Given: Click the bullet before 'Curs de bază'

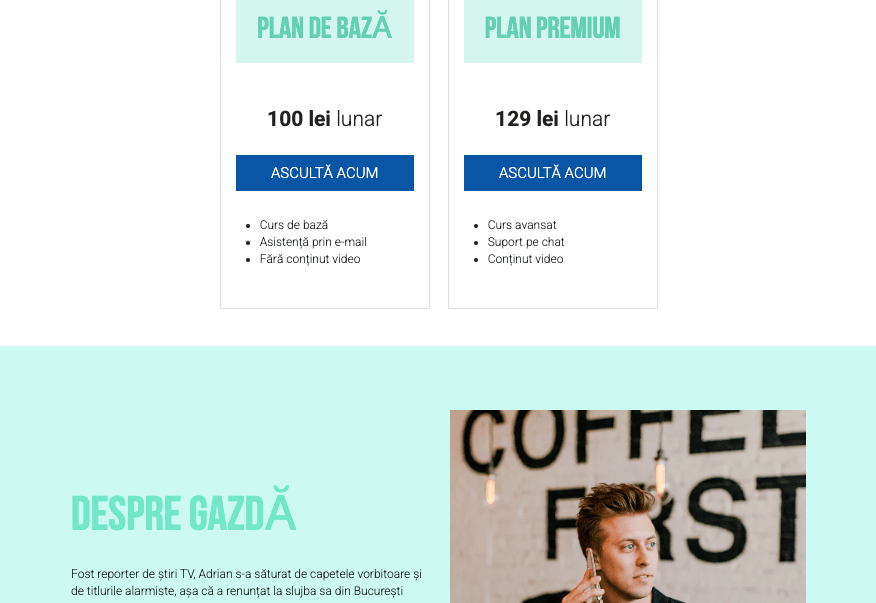Looking at the screenshot, I should tap(247, 226).
